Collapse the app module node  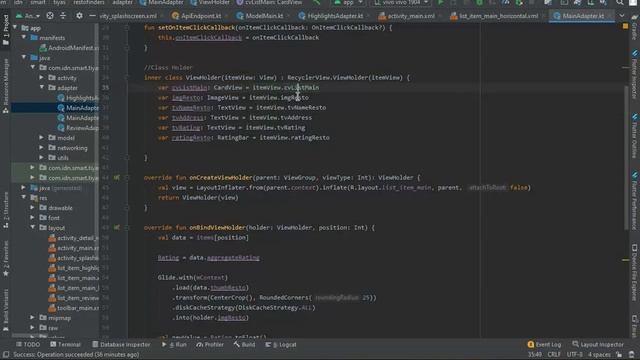coord(15,28)
